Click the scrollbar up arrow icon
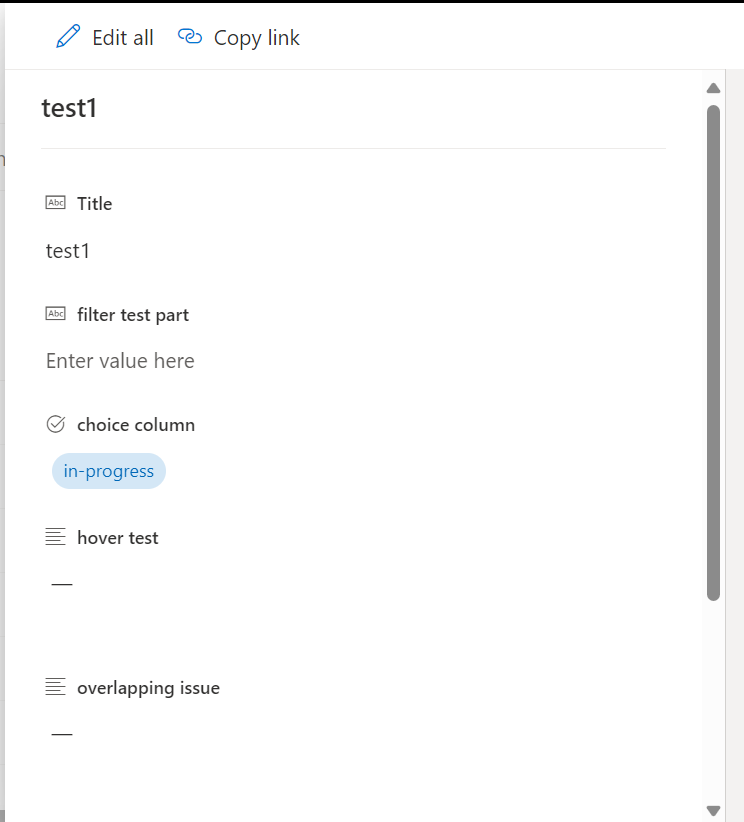The height and width of the screenshot is (822, 744). click(713, 88)
